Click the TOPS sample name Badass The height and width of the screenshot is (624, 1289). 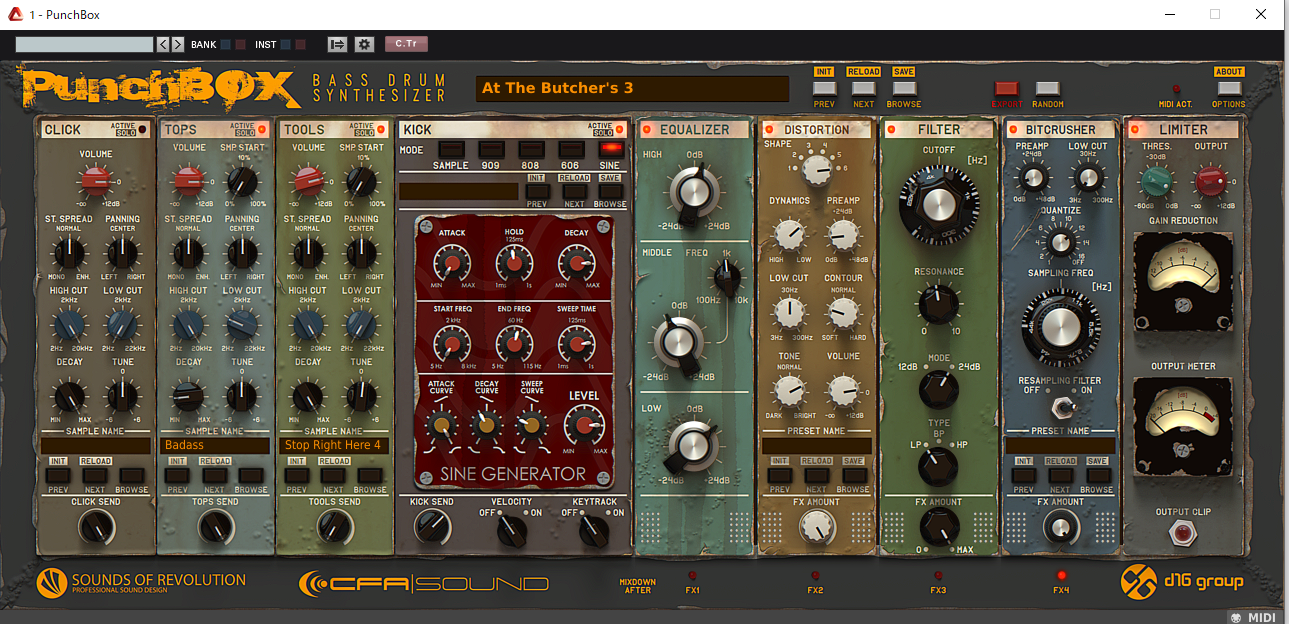215,445
